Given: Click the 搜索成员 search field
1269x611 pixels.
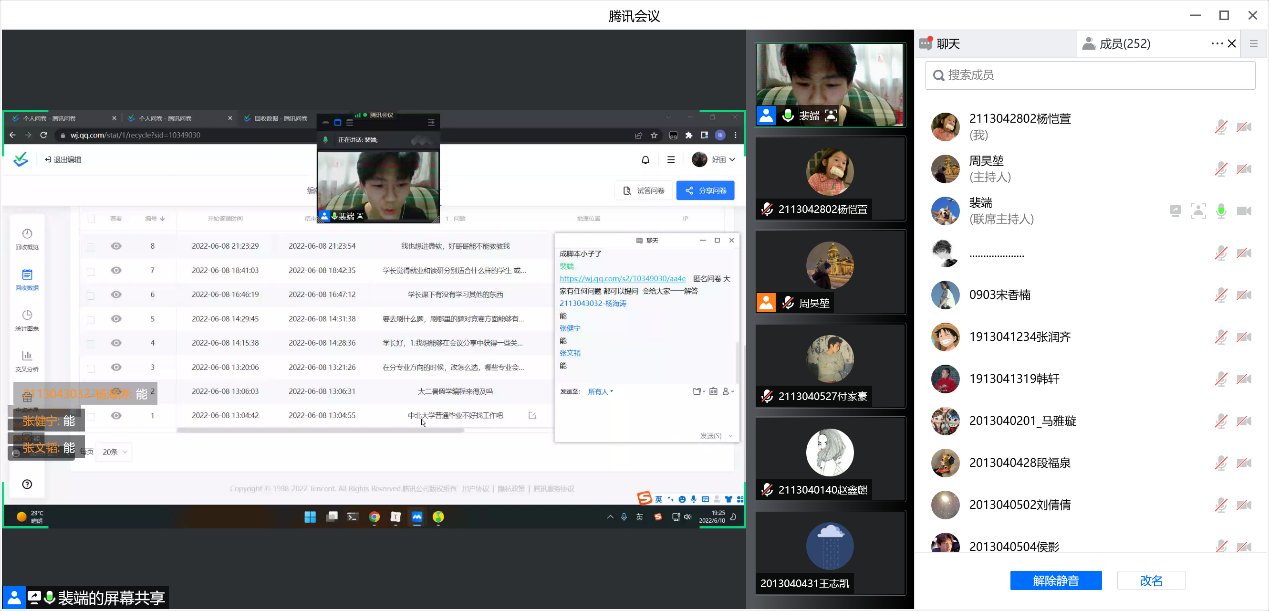Looking at the screenshot, I should [1090, 75].
